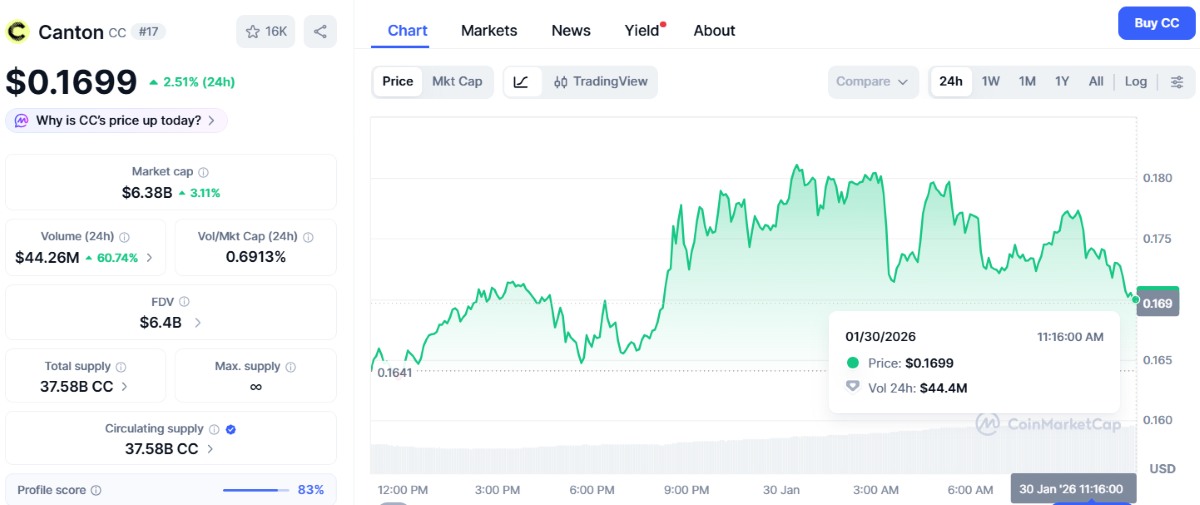The image size is (1200, 505).
Task: Click the 30 Jan '26 11:16:00 time label
Action: pyautogui.click(x=1073, y=489)
